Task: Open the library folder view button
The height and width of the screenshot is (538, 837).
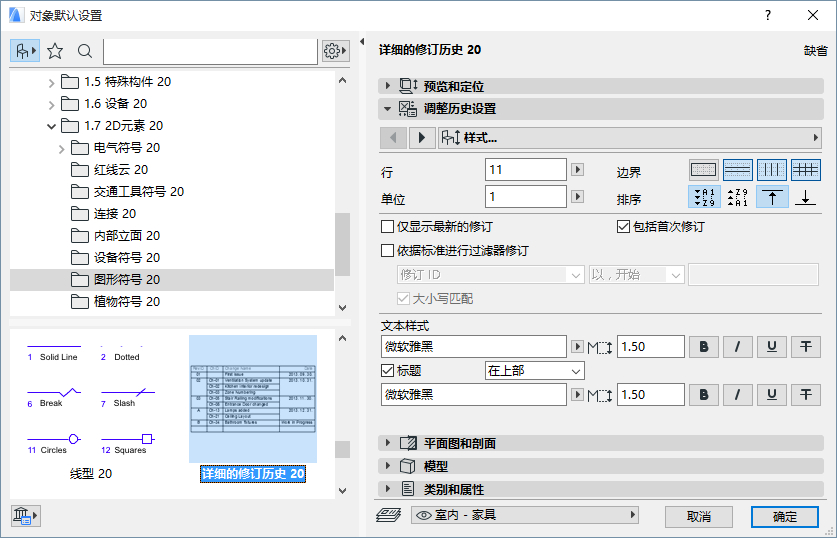Action: [25, 51]
